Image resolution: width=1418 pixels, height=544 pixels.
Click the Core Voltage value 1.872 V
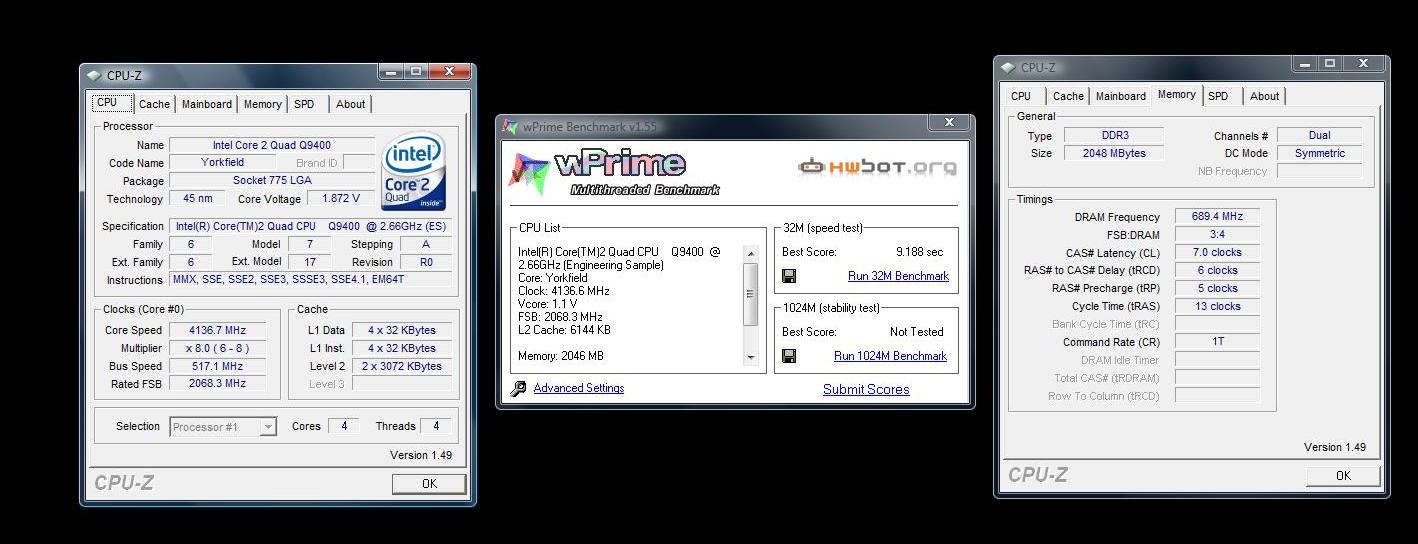coord(340,198)
